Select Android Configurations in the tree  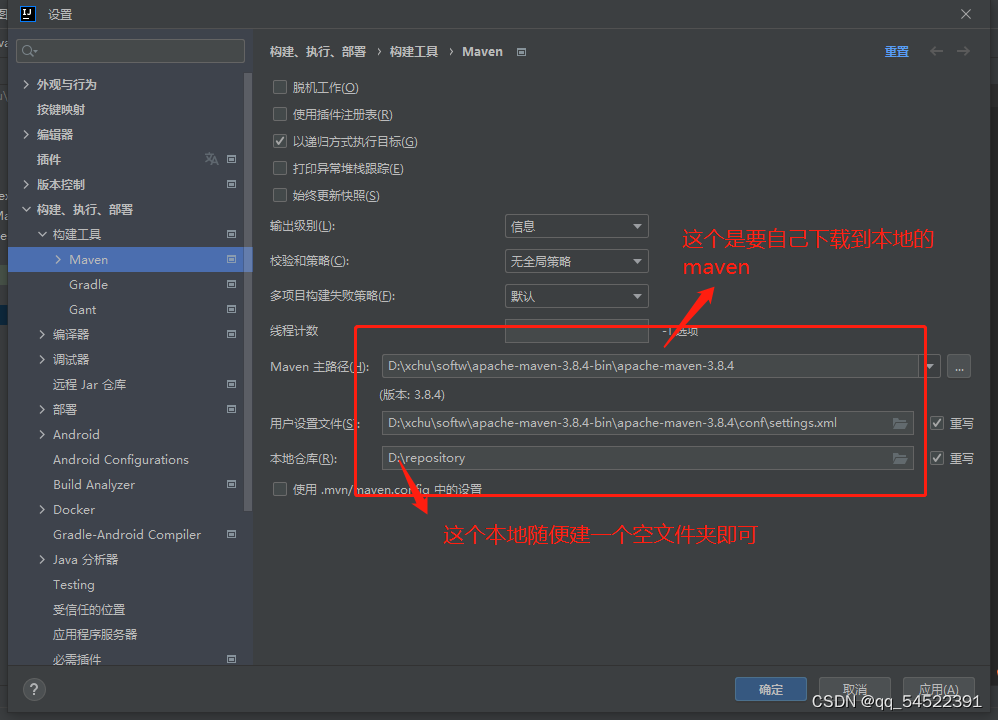[x=121, y=460]
